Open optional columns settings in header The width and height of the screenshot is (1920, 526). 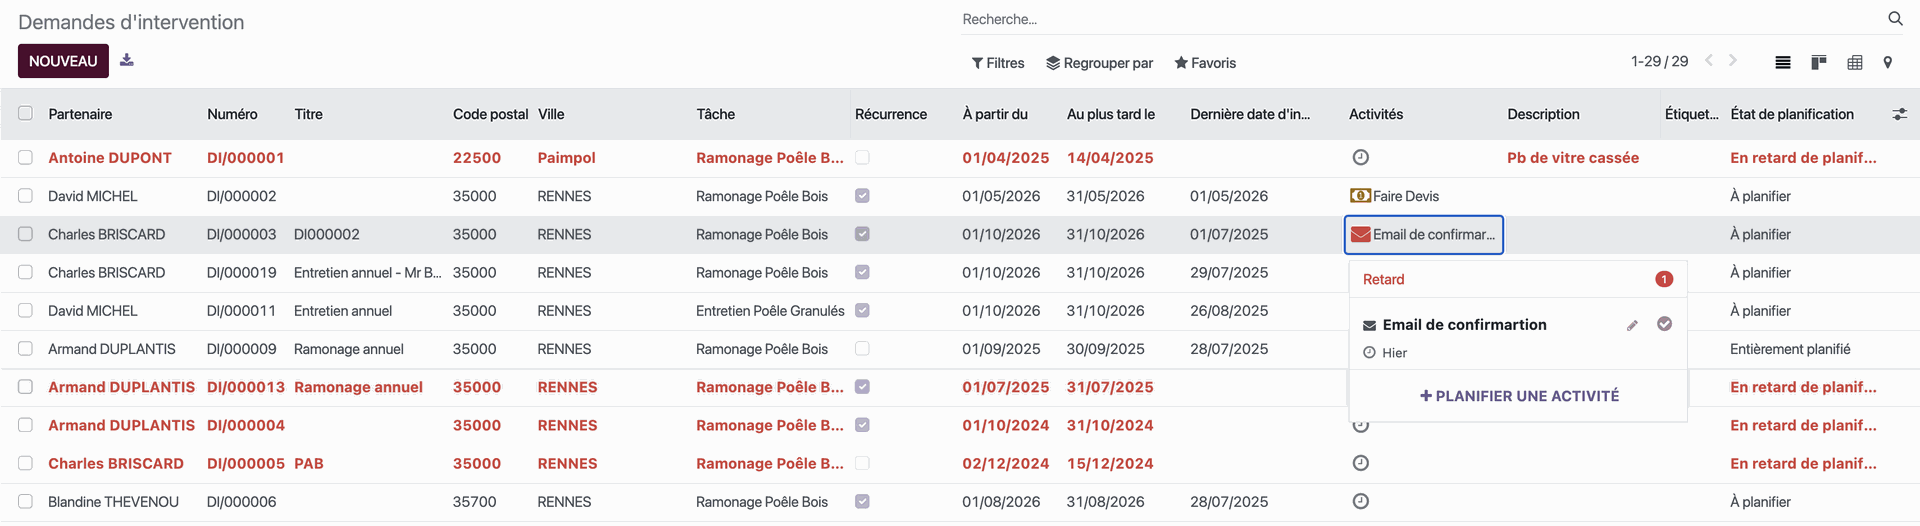1898,114
